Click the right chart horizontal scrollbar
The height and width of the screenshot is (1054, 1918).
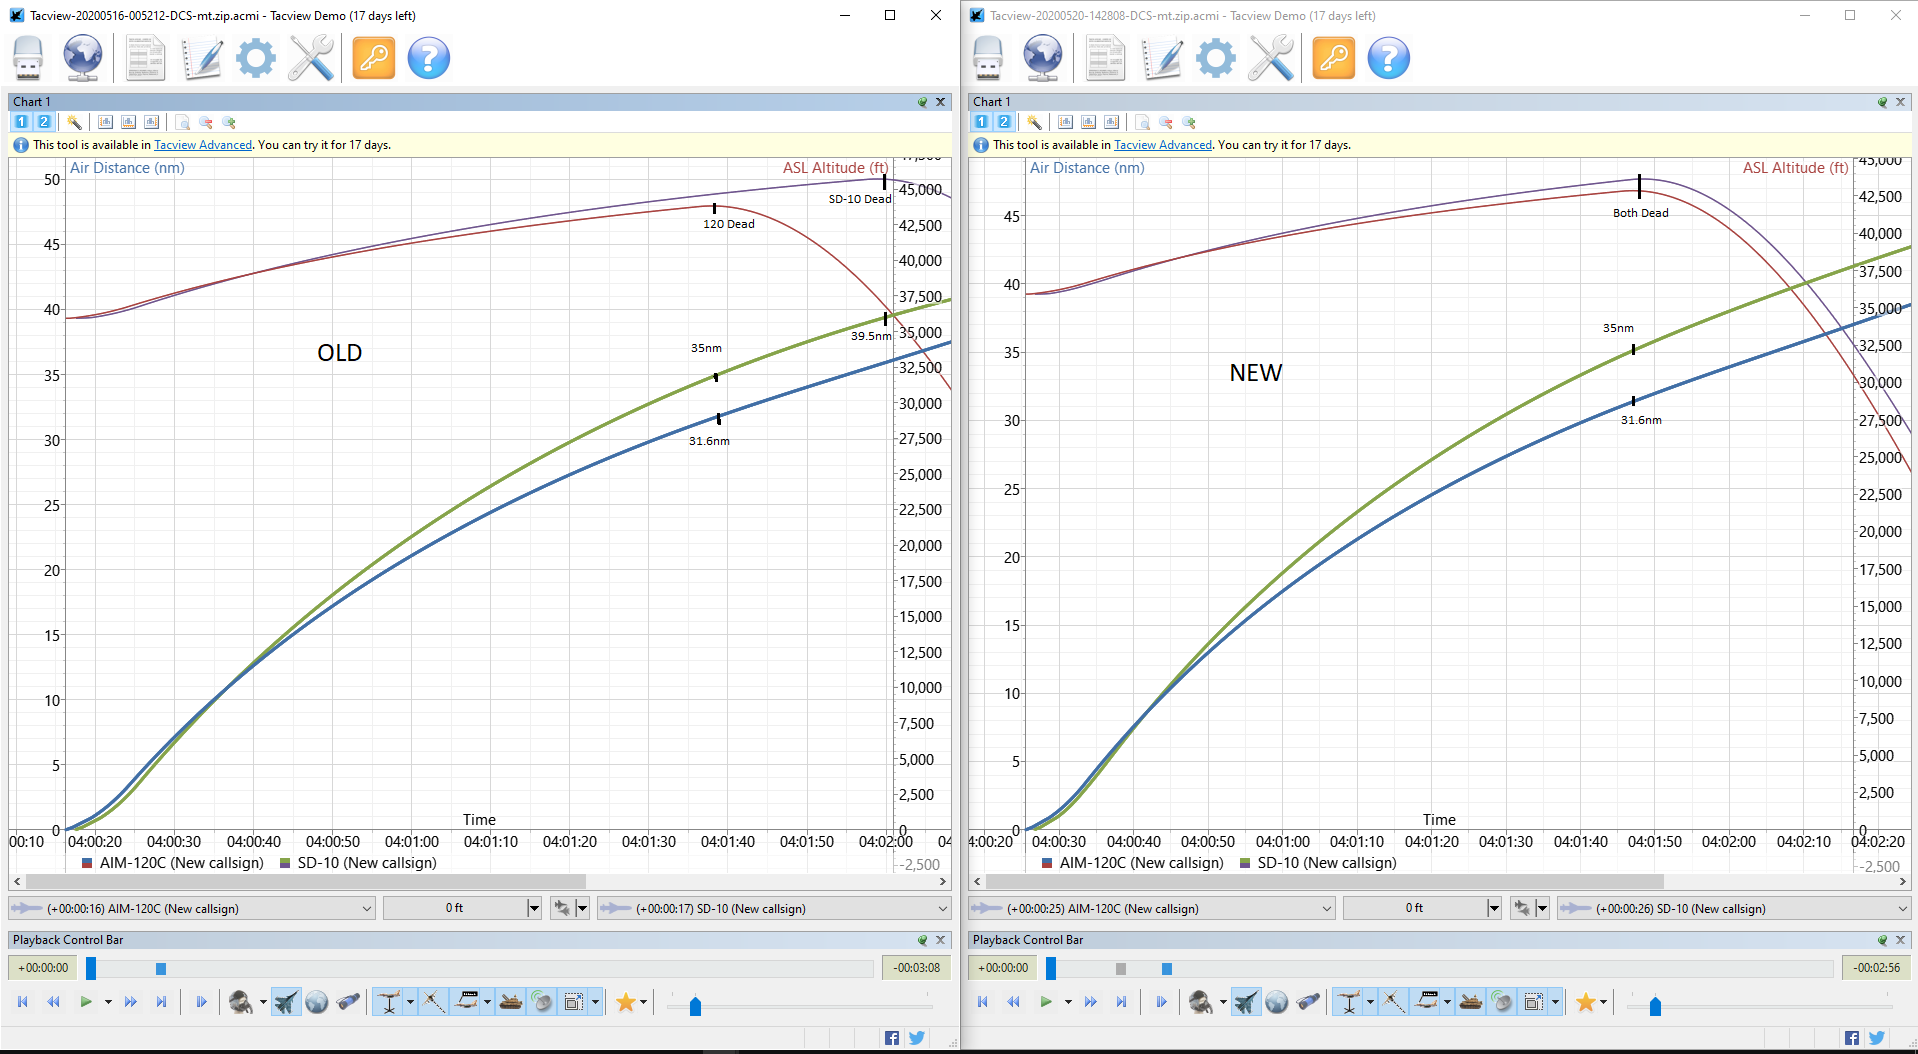tap(1325, 882)
